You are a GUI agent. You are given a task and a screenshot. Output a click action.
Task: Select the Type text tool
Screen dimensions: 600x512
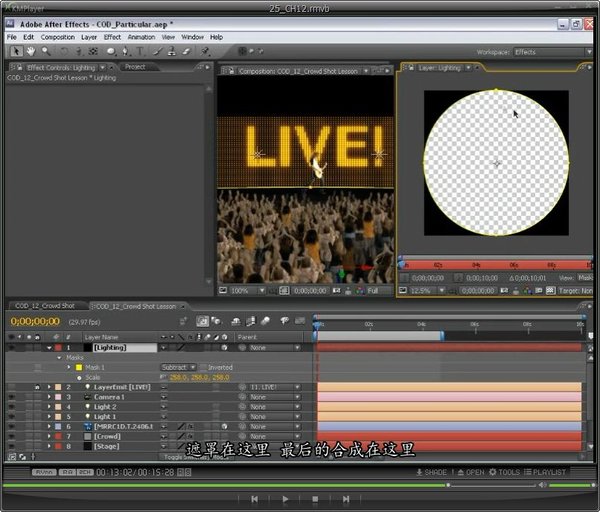click(139, 51)
